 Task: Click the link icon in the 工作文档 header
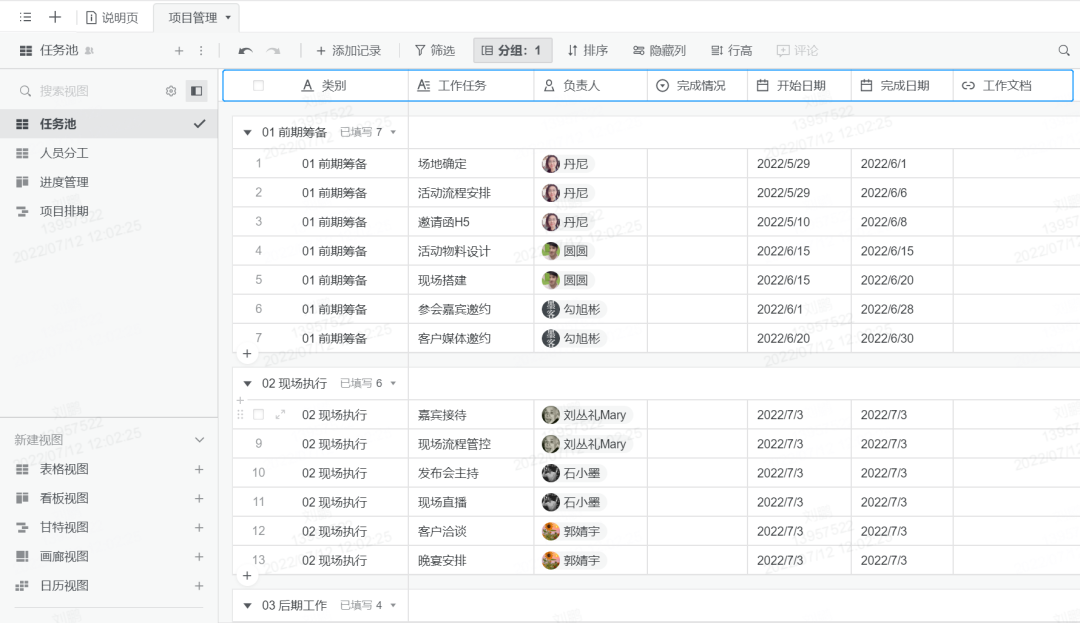point(968,85)
